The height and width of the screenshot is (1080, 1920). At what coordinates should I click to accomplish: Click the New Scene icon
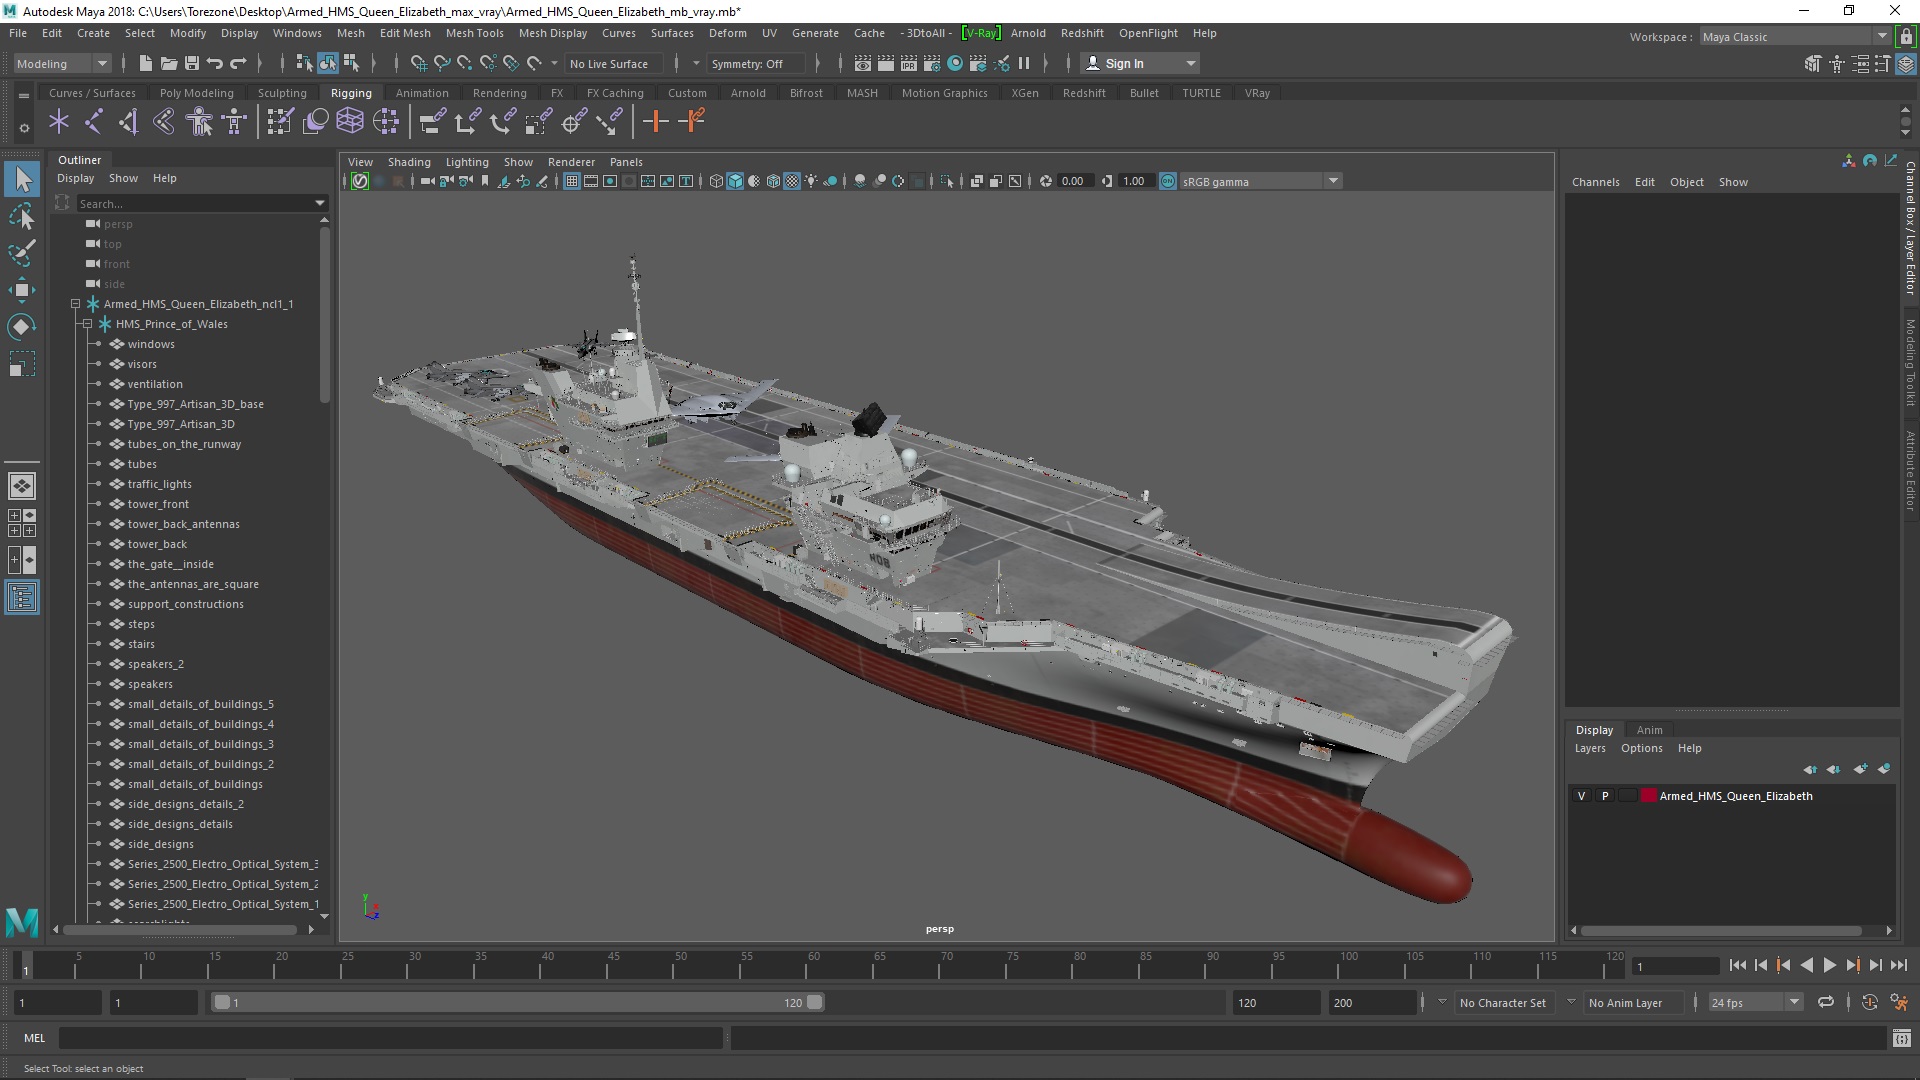(x=145, y=63)
